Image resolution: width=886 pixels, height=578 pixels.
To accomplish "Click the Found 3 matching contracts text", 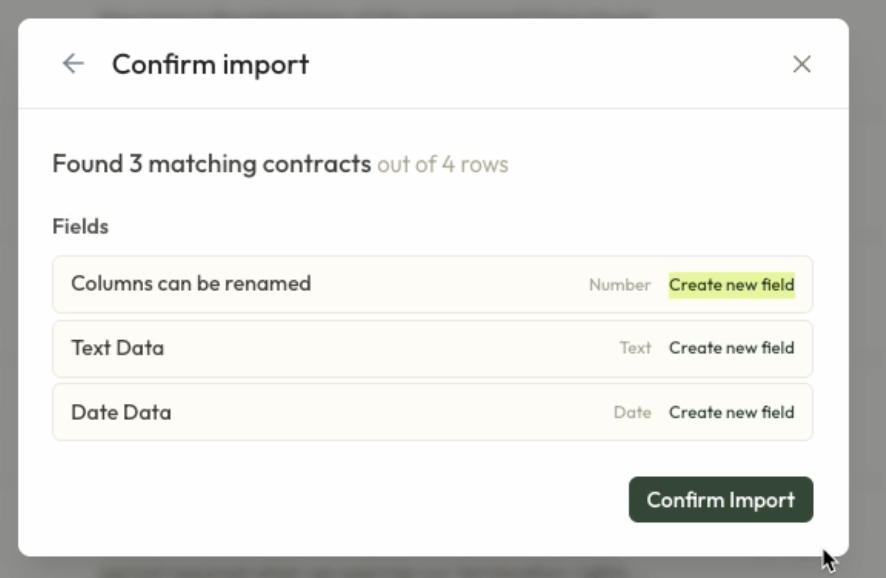I will (211, 164).
